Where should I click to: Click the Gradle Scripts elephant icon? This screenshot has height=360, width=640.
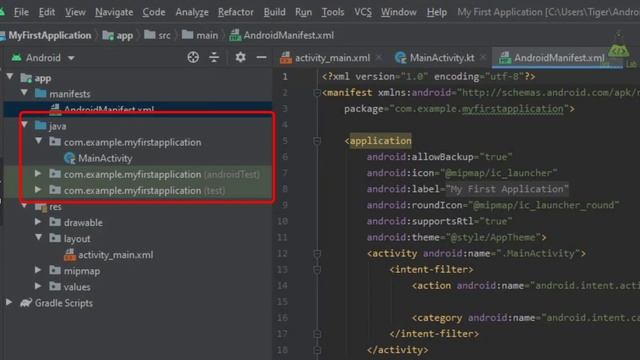point(26,303)
